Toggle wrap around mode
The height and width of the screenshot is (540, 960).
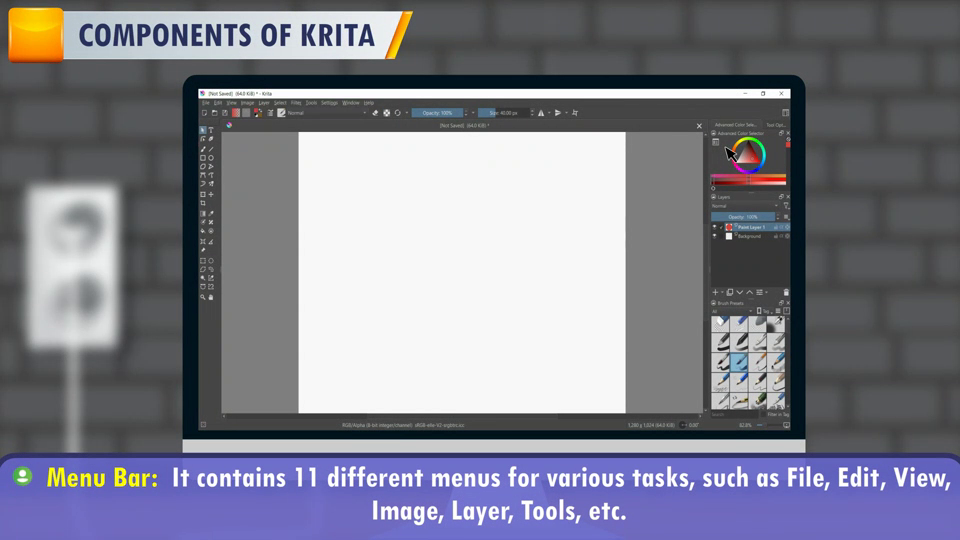coord(575,113)
